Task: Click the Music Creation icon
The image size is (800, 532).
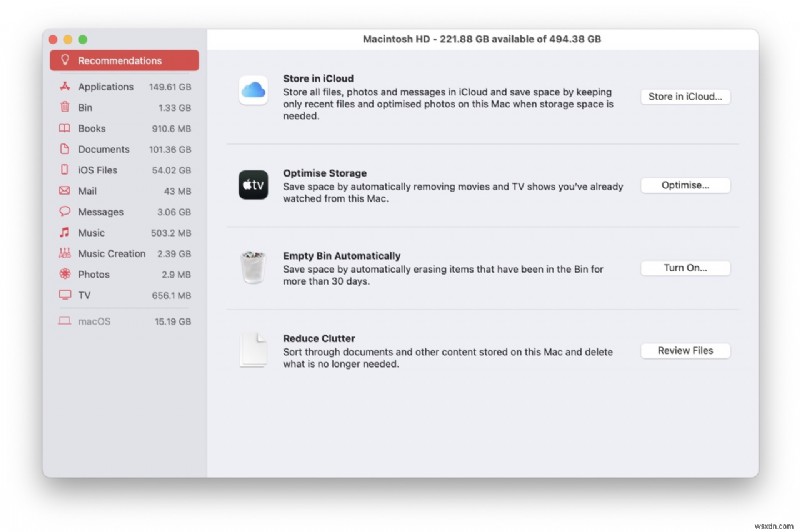Action: tap(65, 253)
